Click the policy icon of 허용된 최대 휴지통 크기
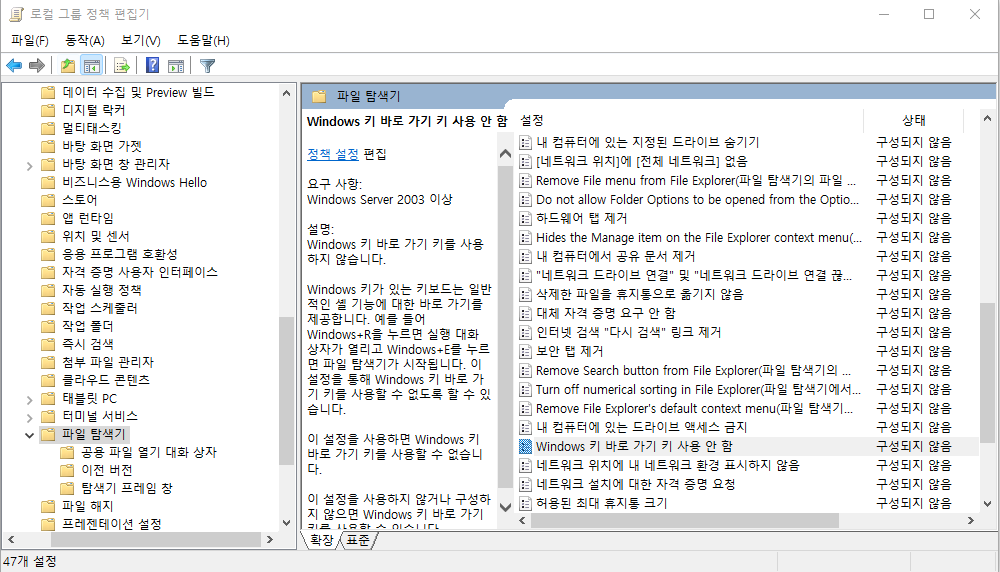The image size is (1000, 572). 525,503
